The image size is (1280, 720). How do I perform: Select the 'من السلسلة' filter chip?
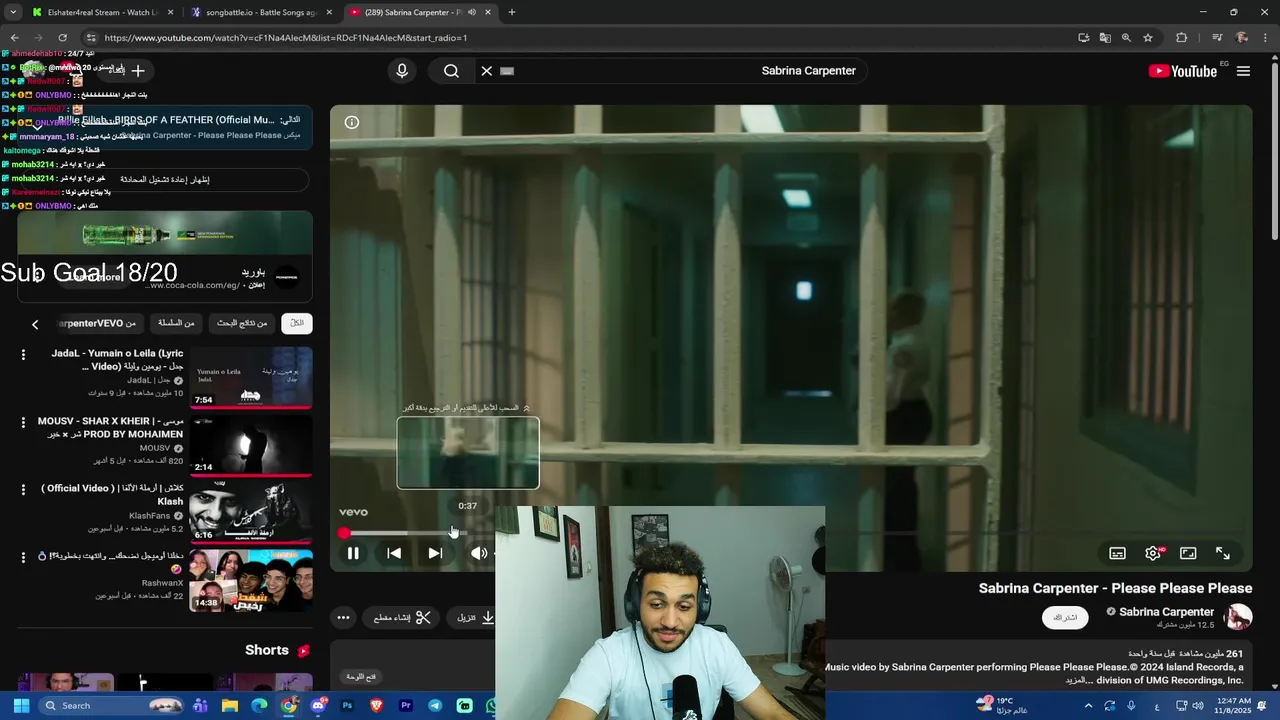coord(176,323)
